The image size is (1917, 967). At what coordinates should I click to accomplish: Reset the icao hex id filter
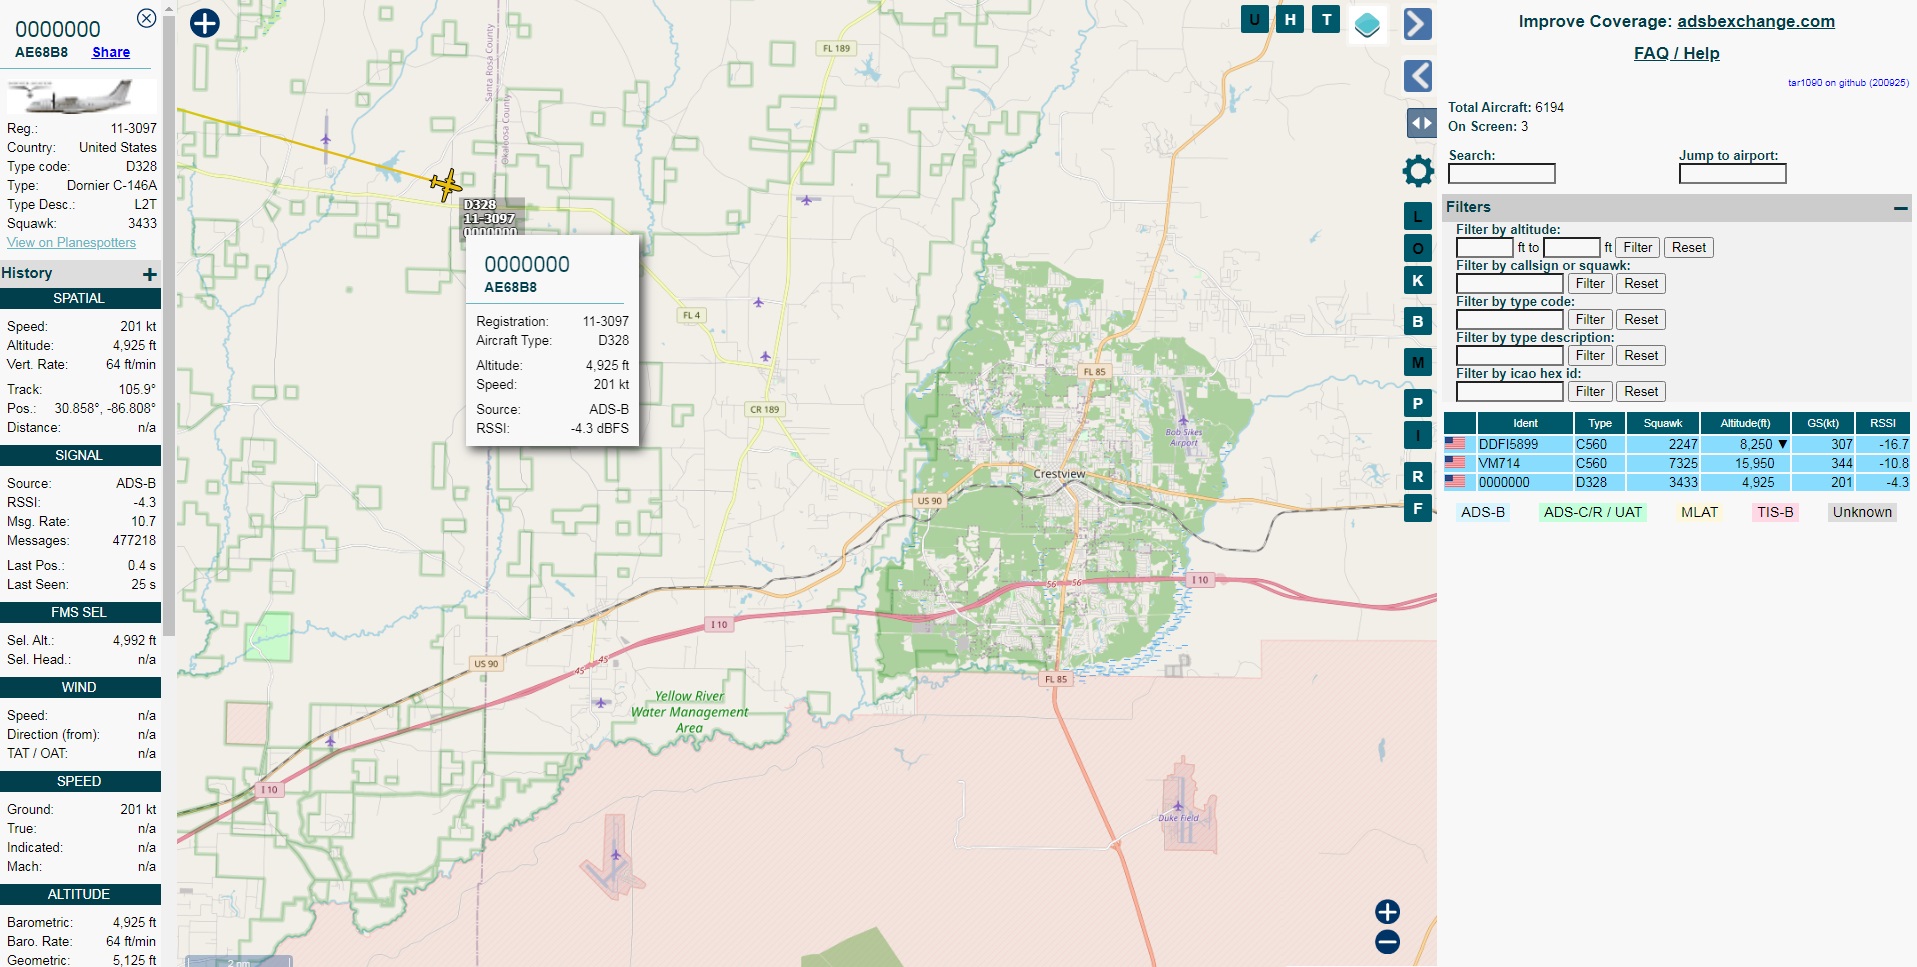click(x=1641, y=392)
